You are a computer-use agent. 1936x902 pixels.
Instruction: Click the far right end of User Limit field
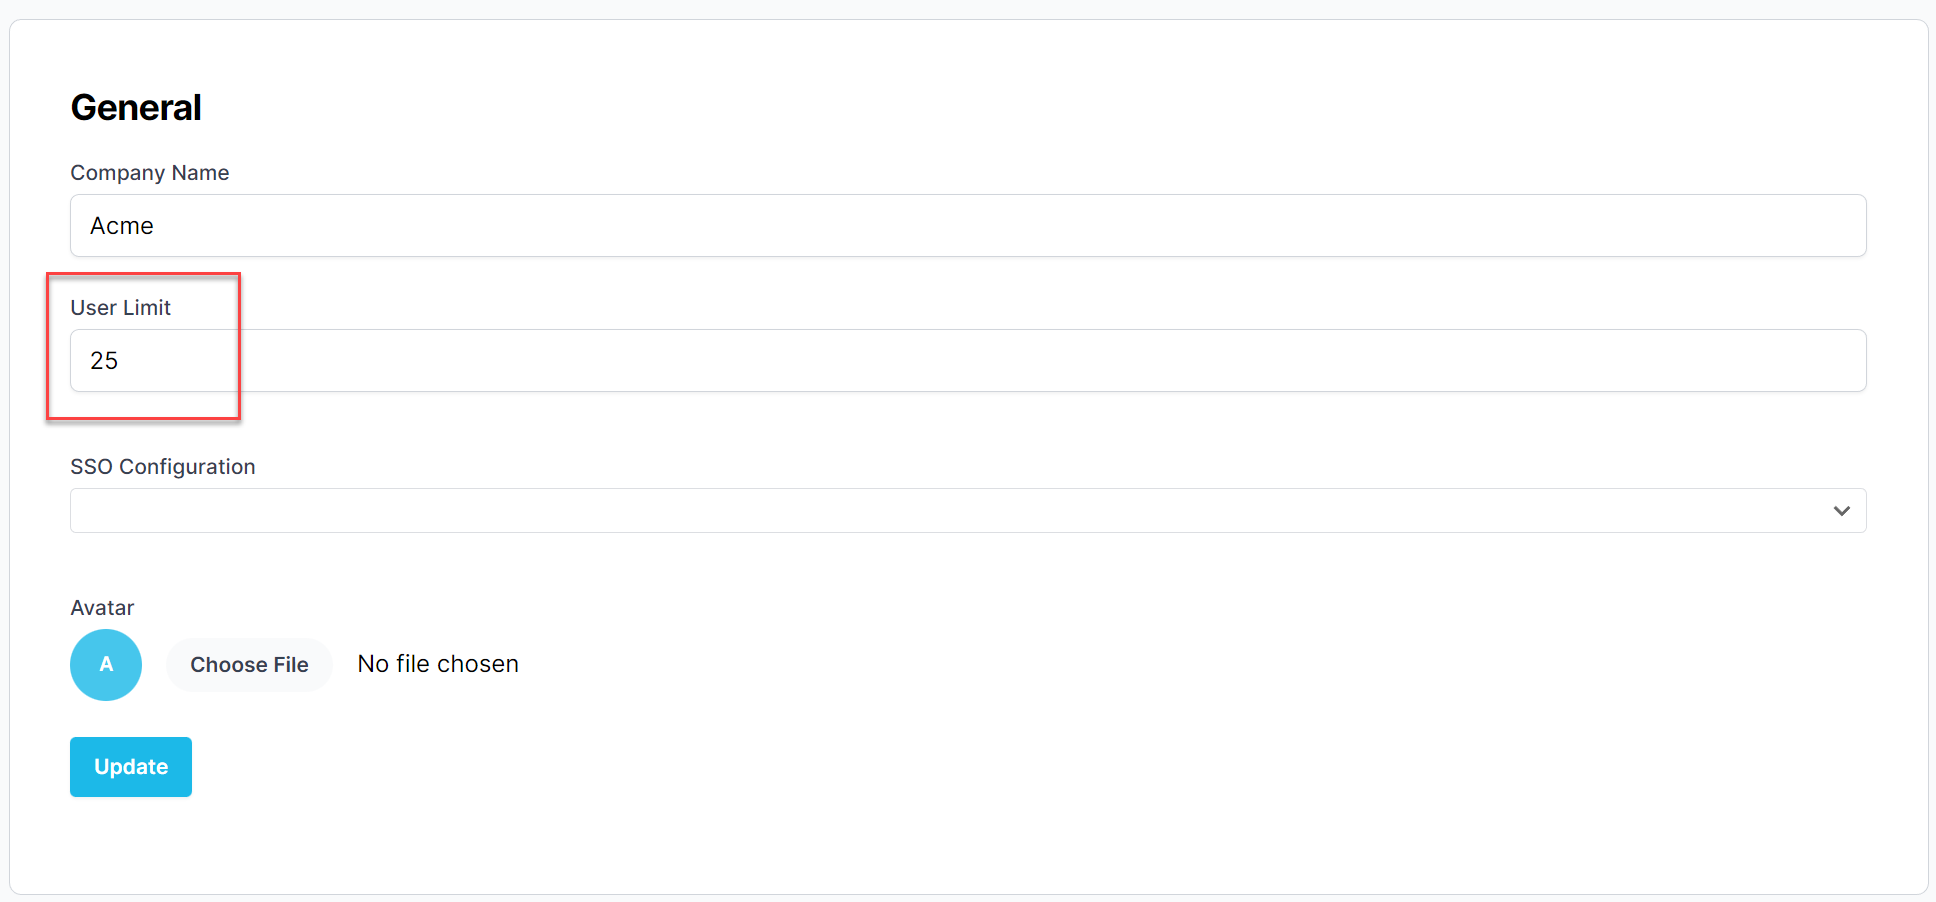[x=1840, y=361]
